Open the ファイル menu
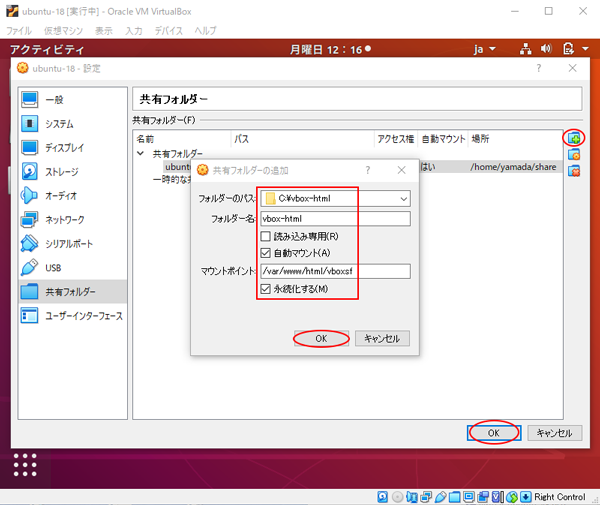600x505 pixels. click(19, 31)
